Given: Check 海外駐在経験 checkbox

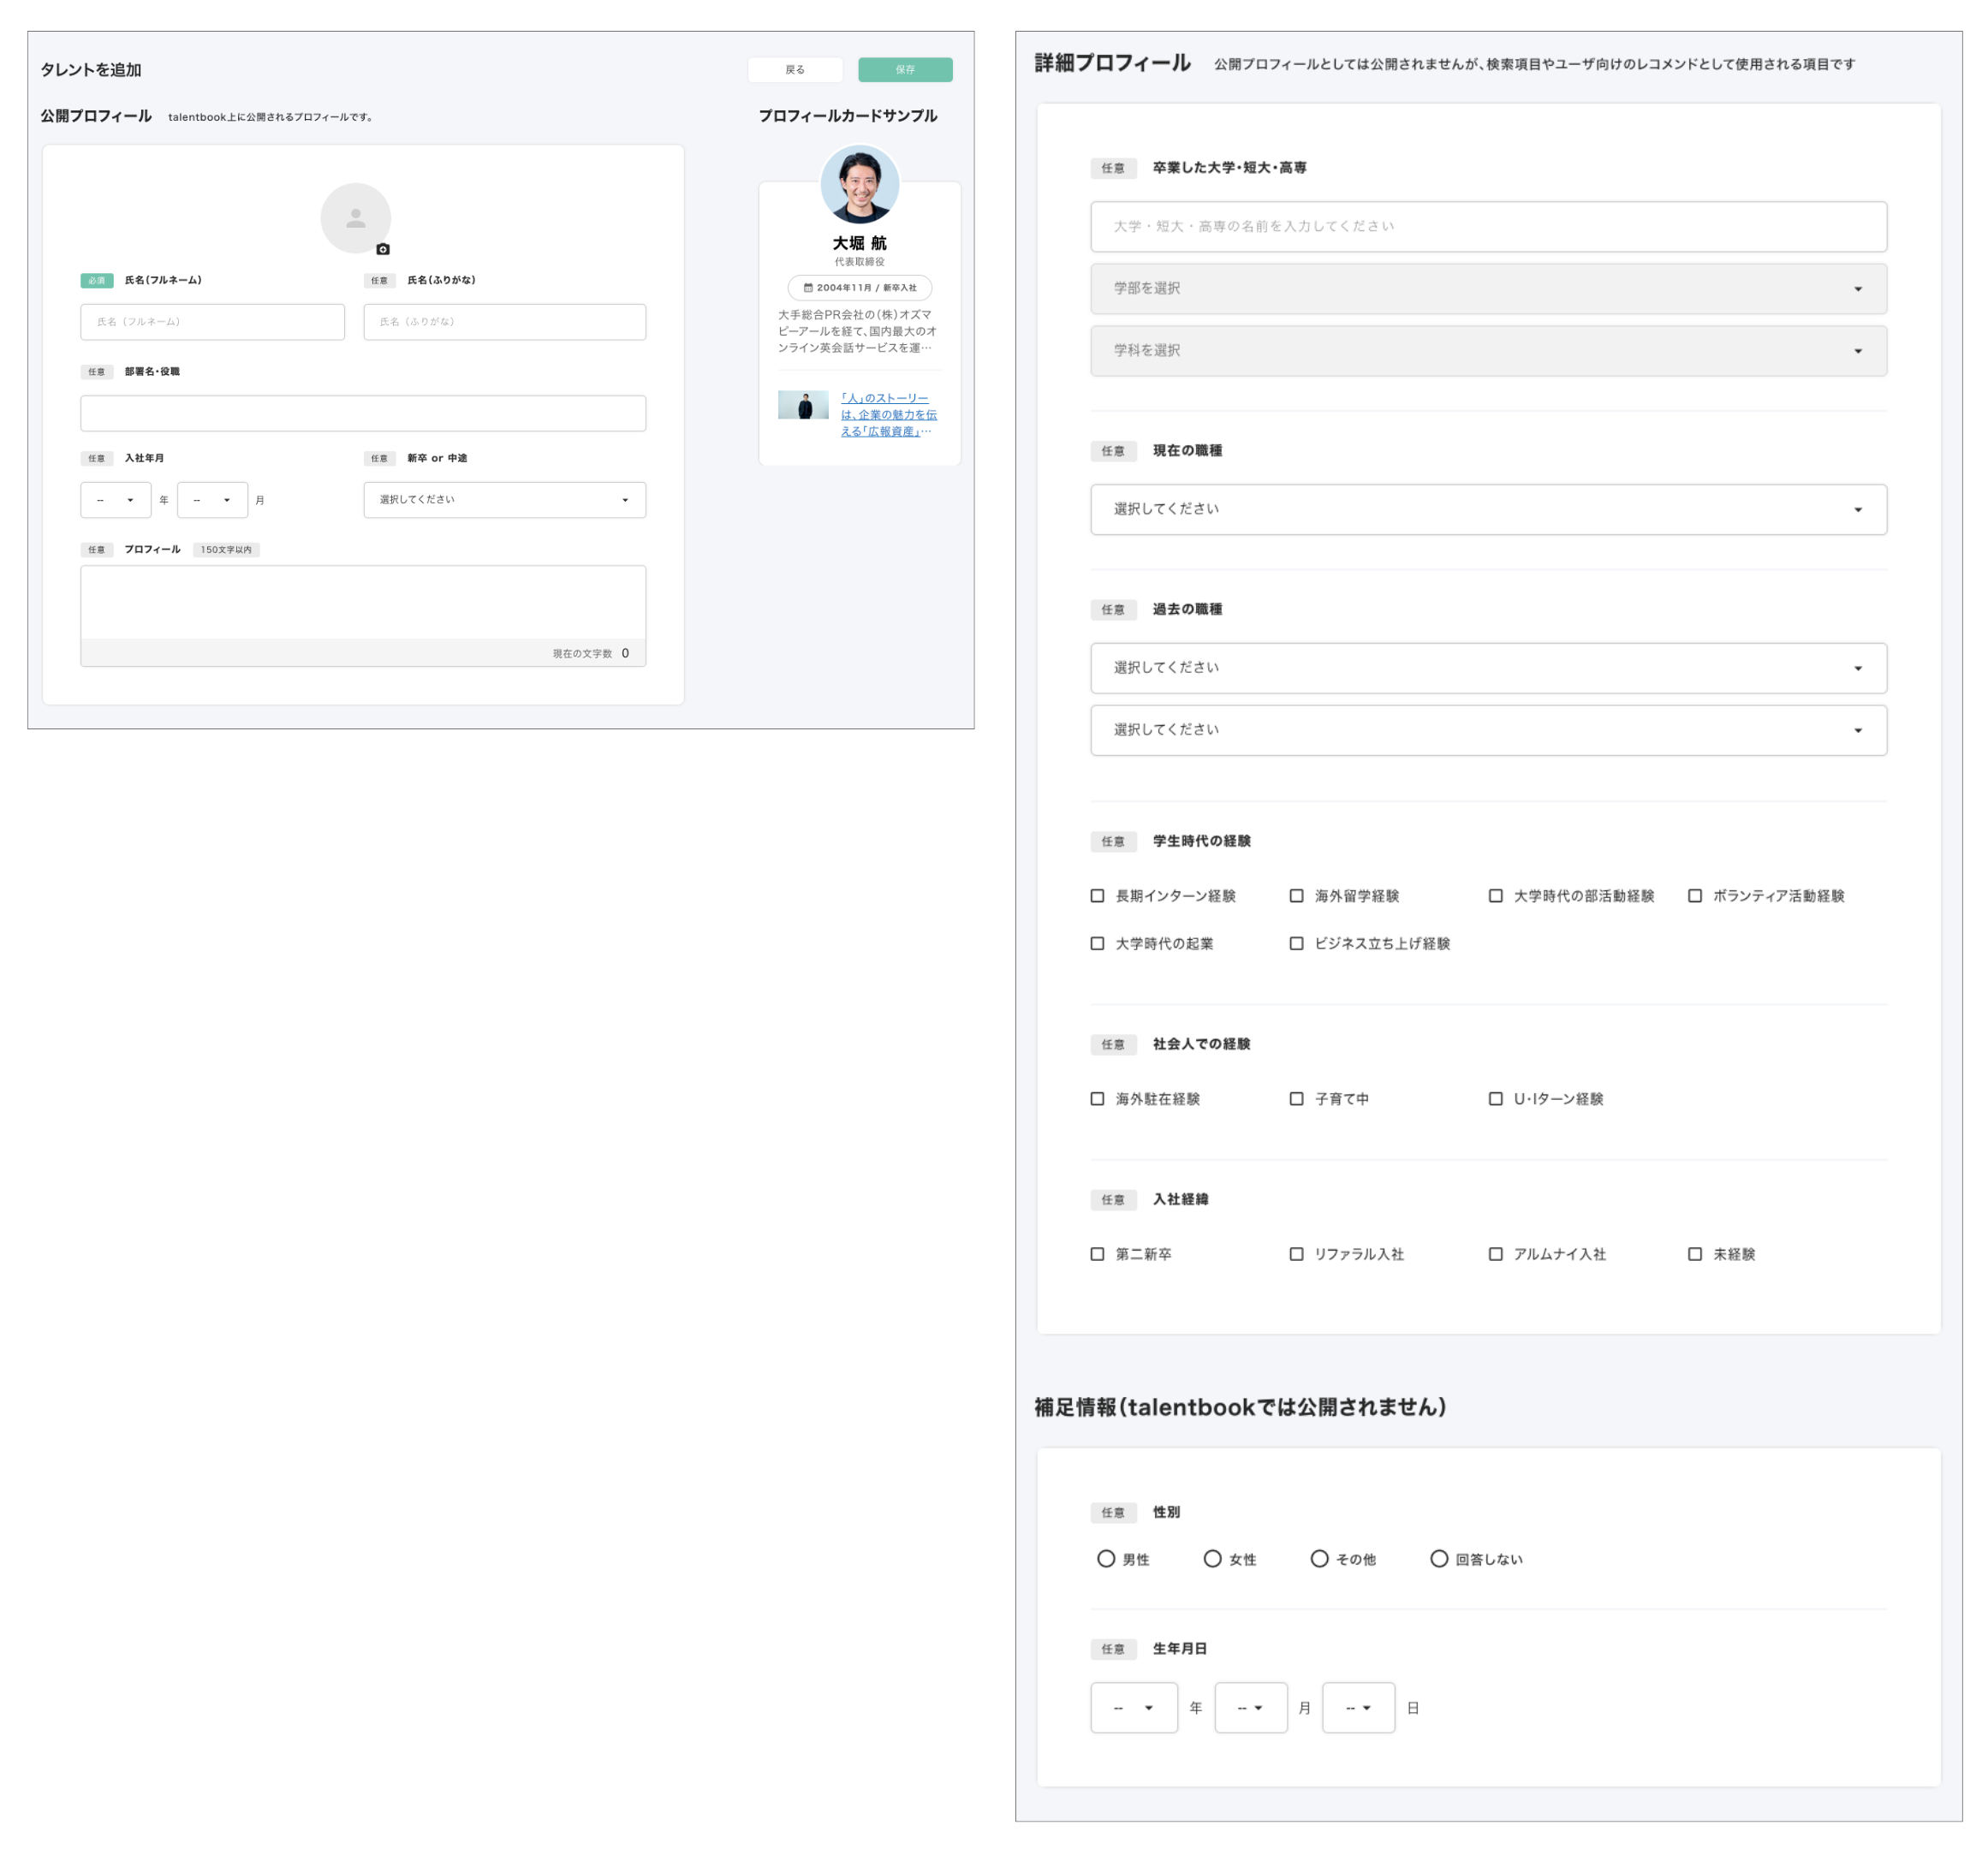Looking at the screenshot, I should point(1097,1099).
